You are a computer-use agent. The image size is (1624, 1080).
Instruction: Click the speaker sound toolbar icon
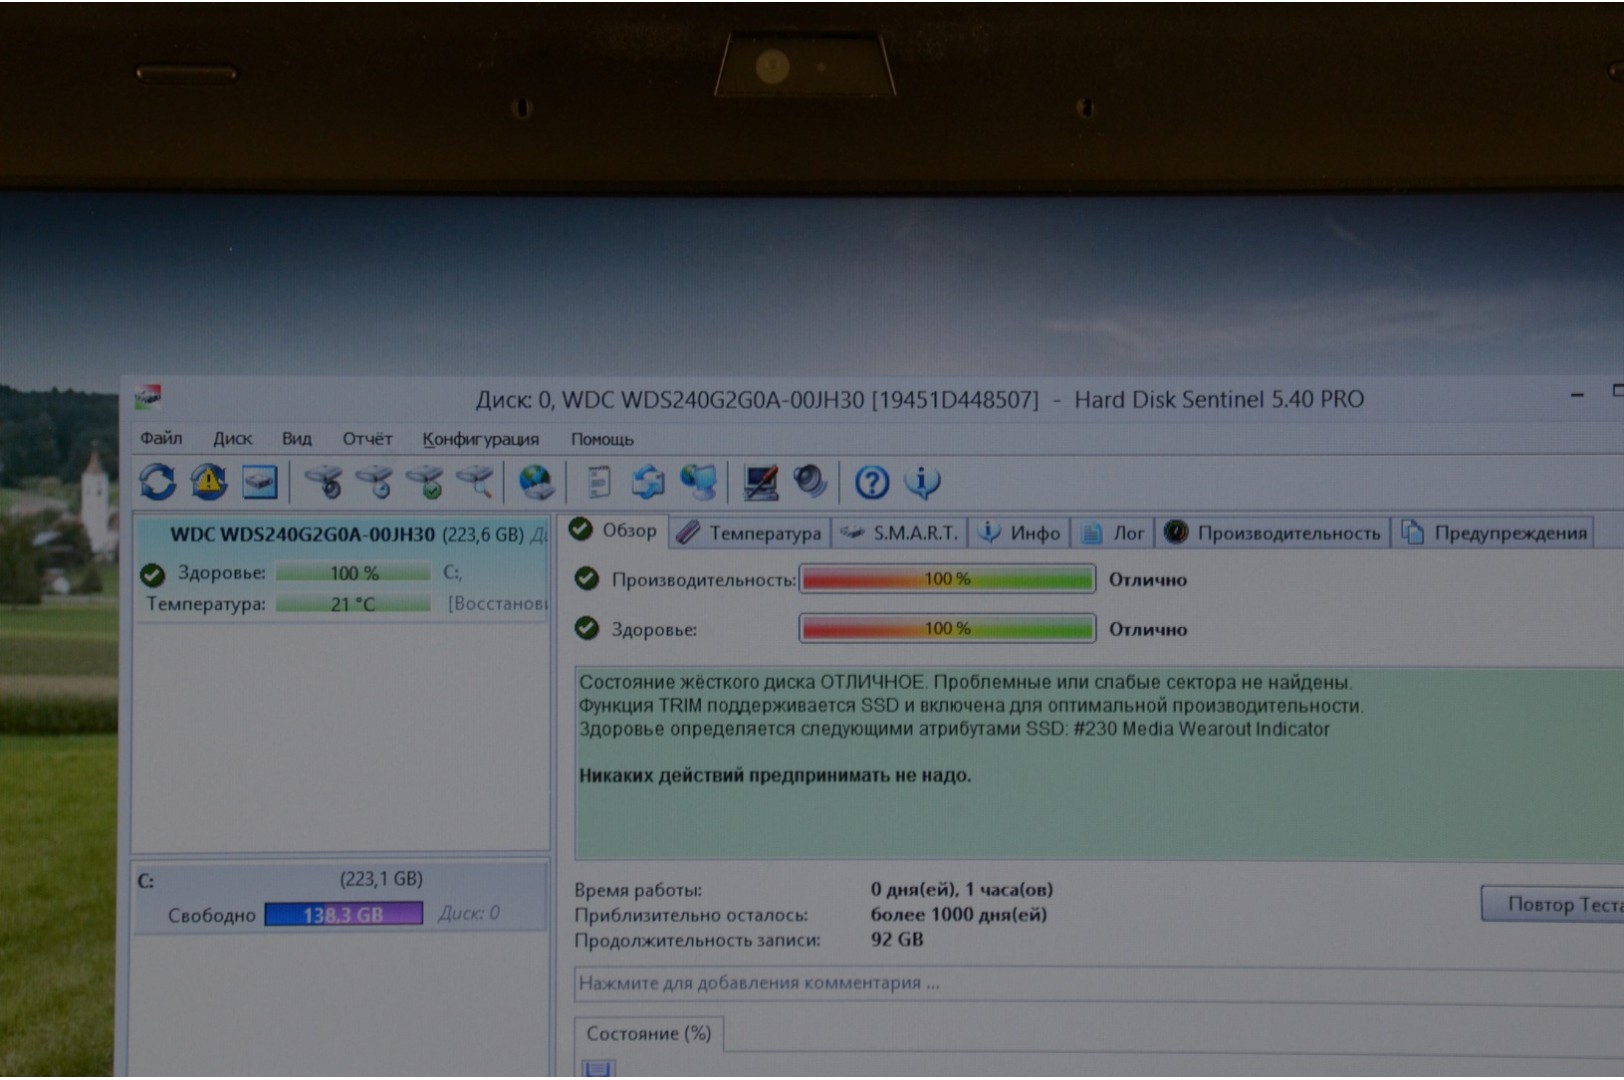[x=810, y=482]
